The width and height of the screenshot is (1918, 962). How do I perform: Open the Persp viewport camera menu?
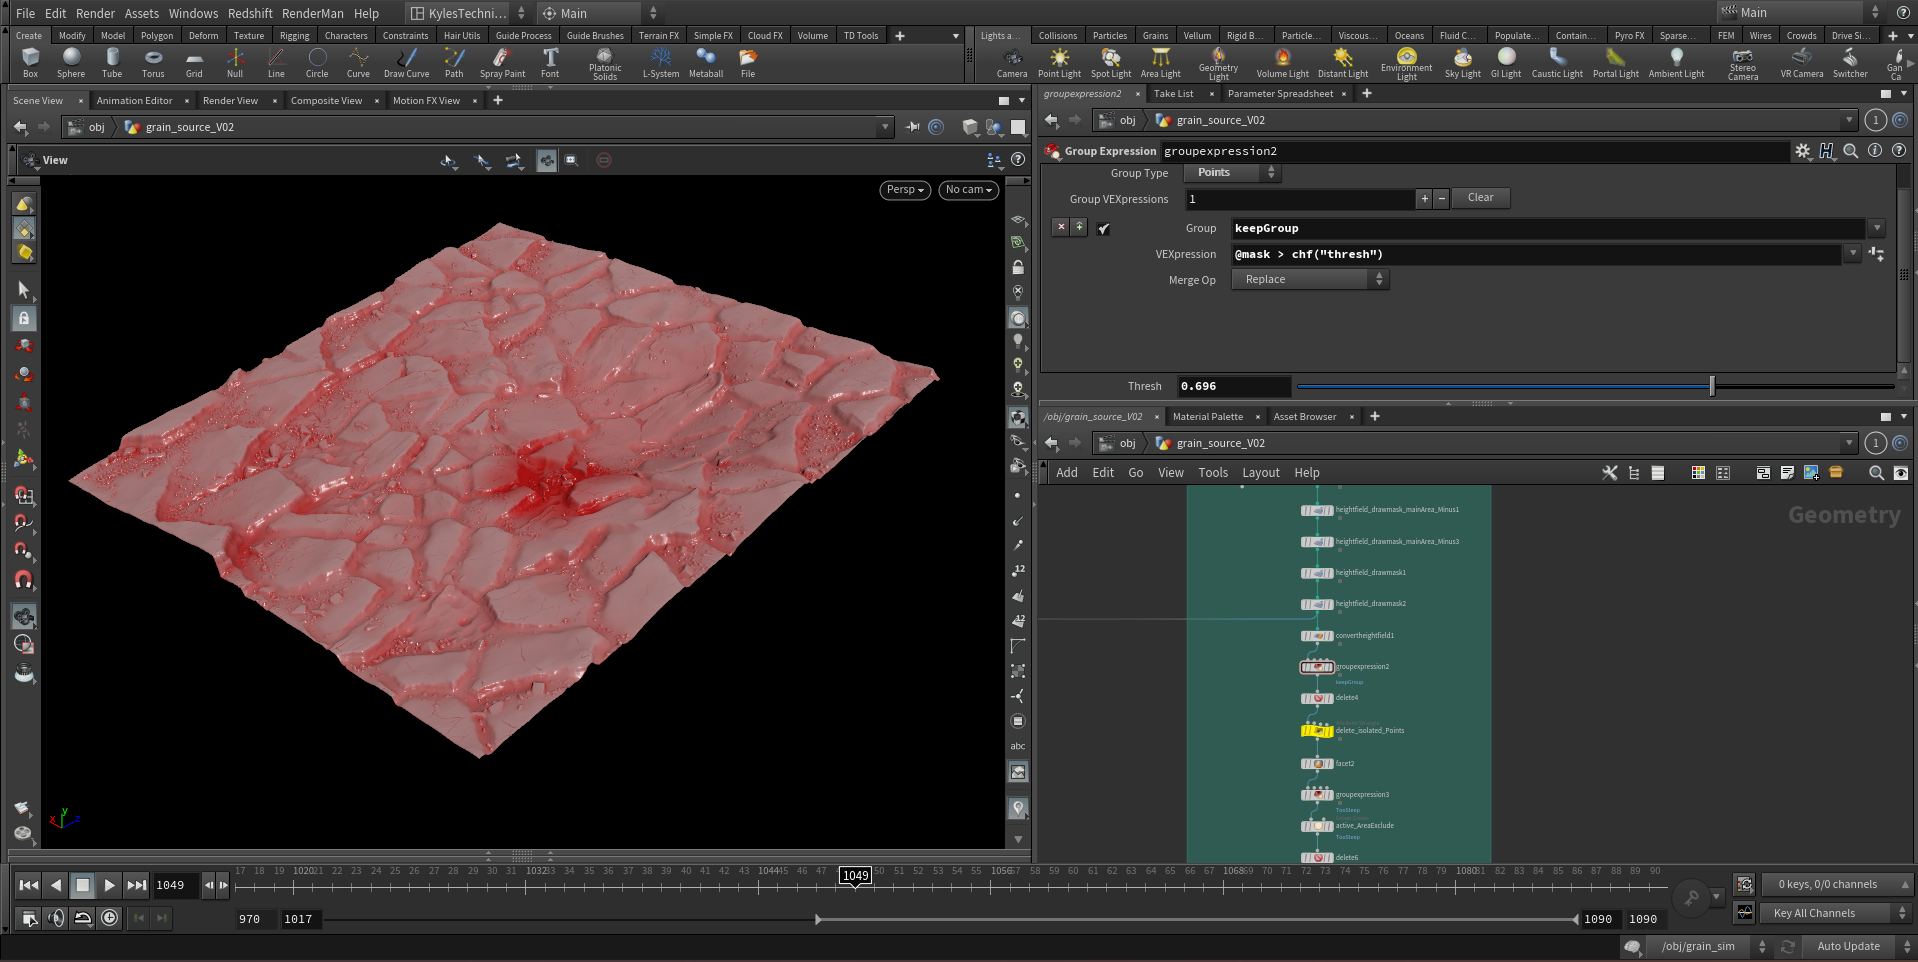[x=905, y=190]
